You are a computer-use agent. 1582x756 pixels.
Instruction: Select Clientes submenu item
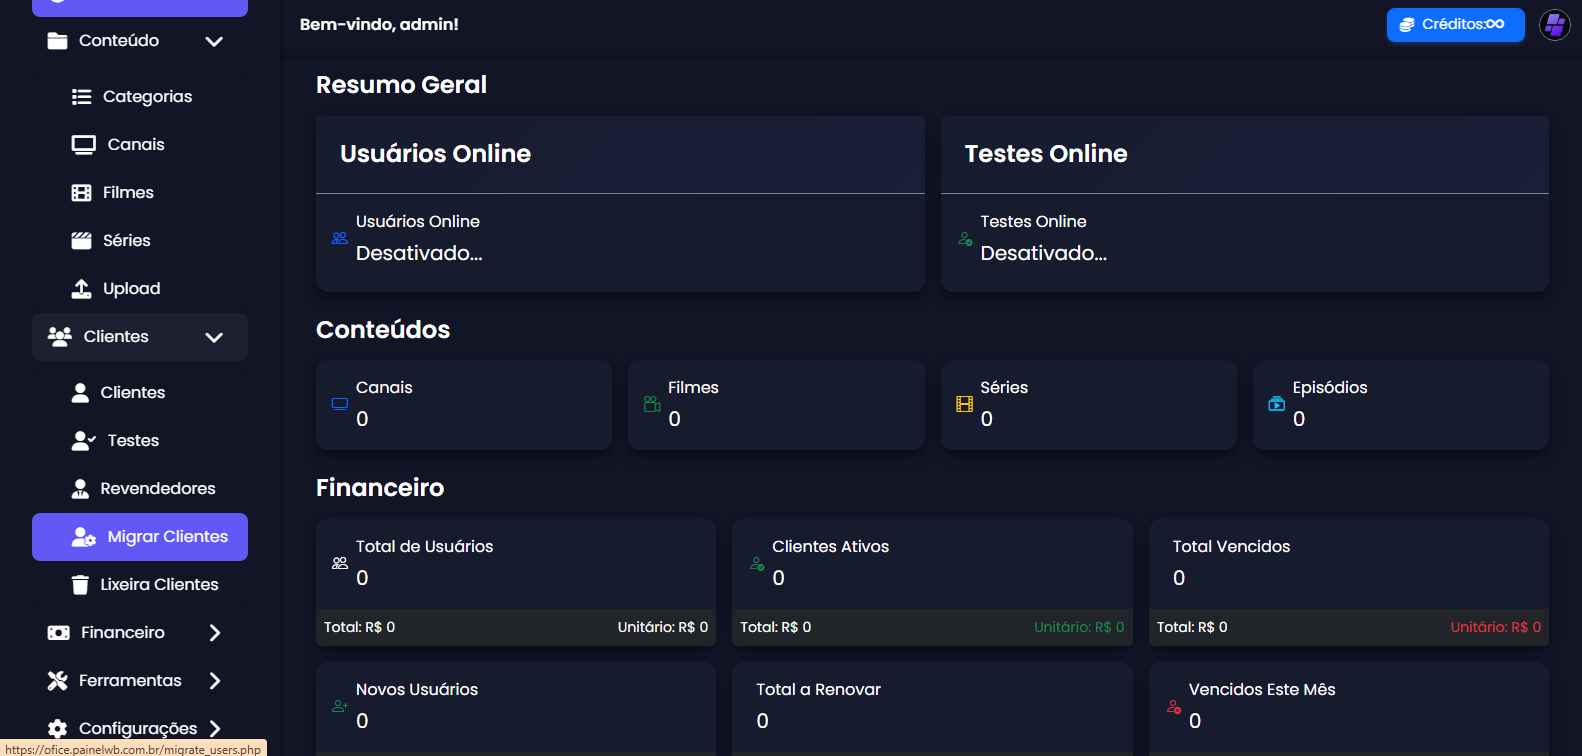coord(132,393)
